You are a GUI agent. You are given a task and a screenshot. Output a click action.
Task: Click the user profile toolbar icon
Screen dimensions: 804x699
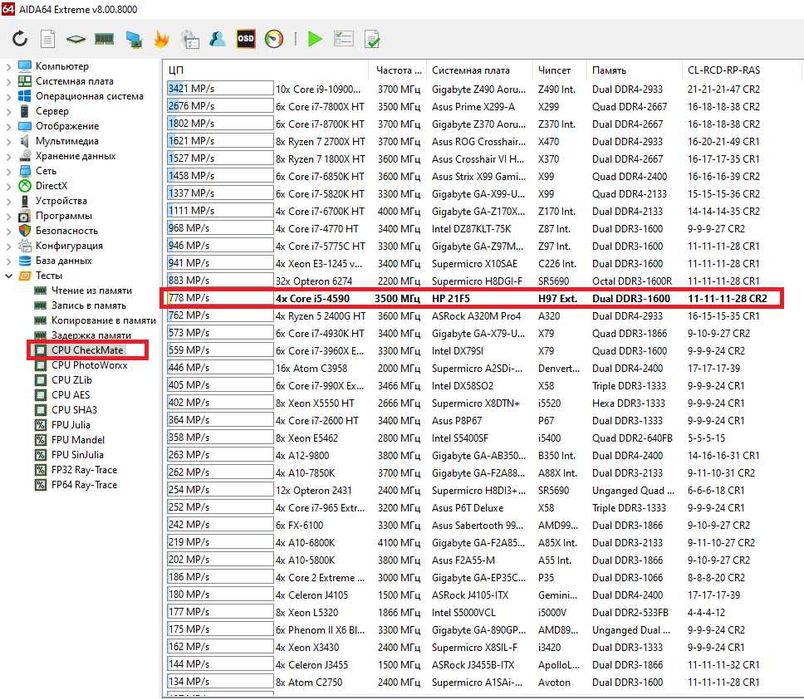point(217,39)
